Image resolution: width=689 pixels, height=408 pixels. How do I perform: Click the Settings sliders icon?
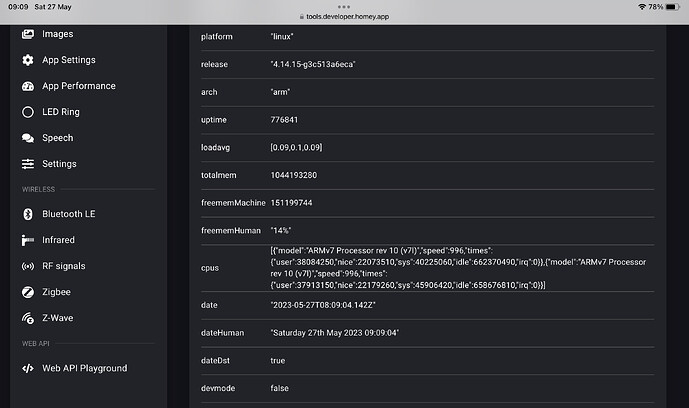click(28, 164)
